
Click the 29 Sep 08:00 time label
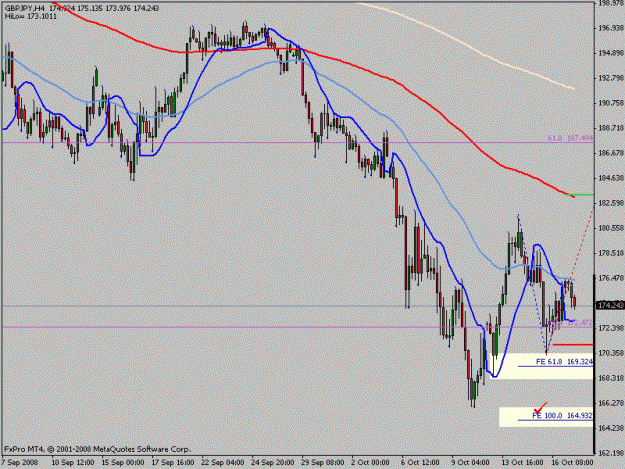[x=323, y=463]
